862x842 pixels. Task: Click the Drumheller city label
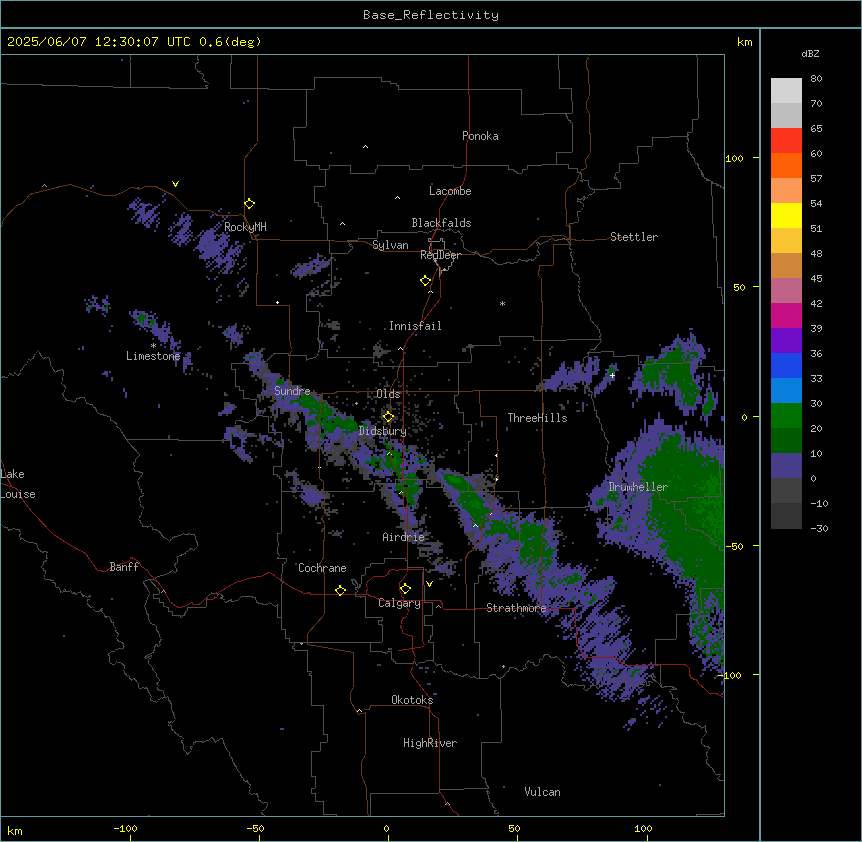pyautogui.click(x=638, y=487)
